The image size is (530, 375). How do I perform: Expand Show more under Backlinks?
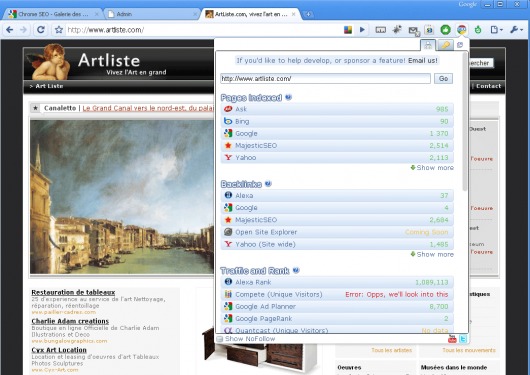point(432,254)
